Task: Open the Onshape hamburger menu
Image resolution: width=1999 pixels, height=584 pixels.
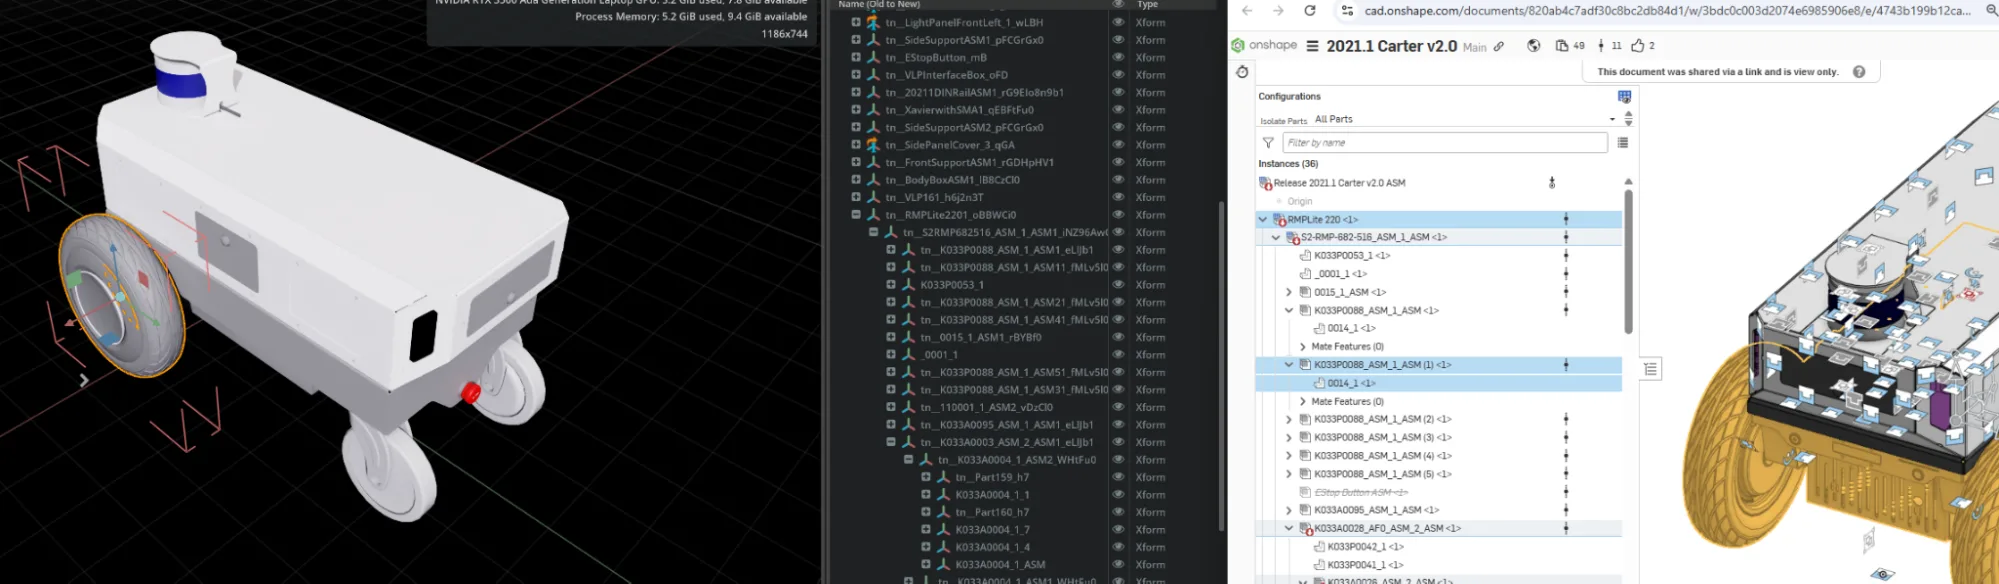Action: point(1312,46)
